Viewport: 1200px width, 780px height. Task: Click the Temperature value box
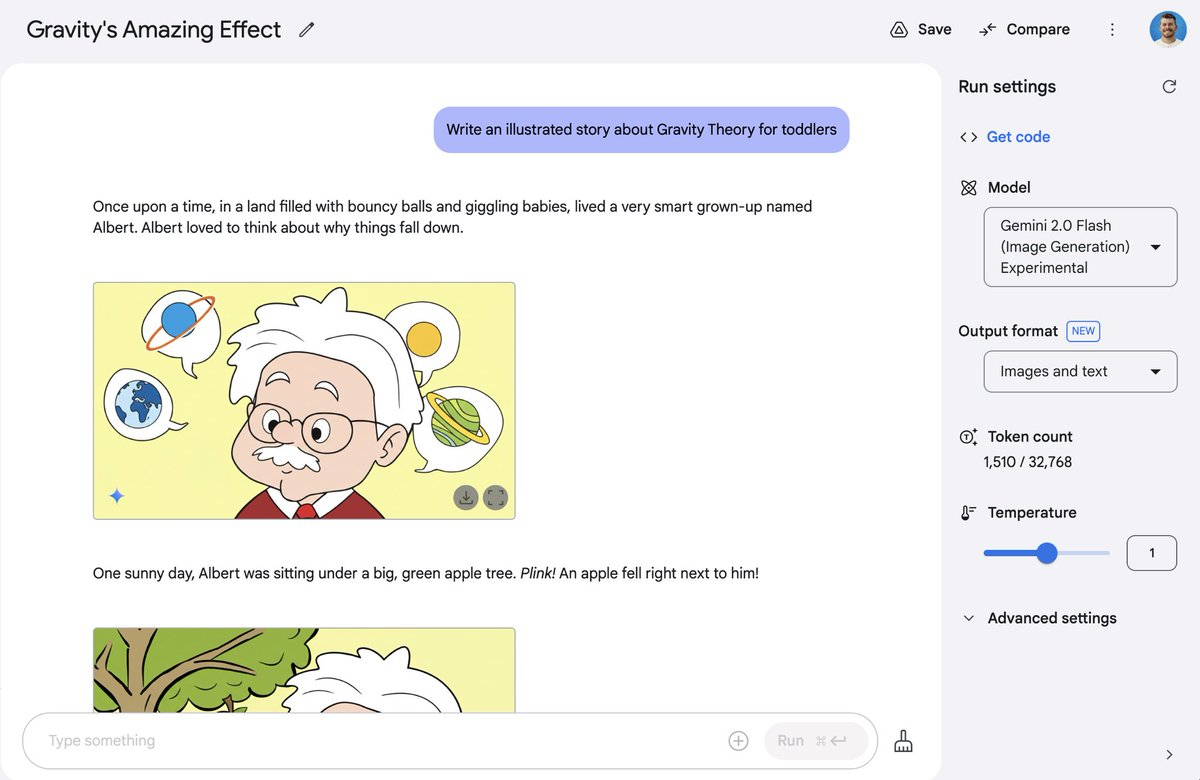[x=1151, y=553]
